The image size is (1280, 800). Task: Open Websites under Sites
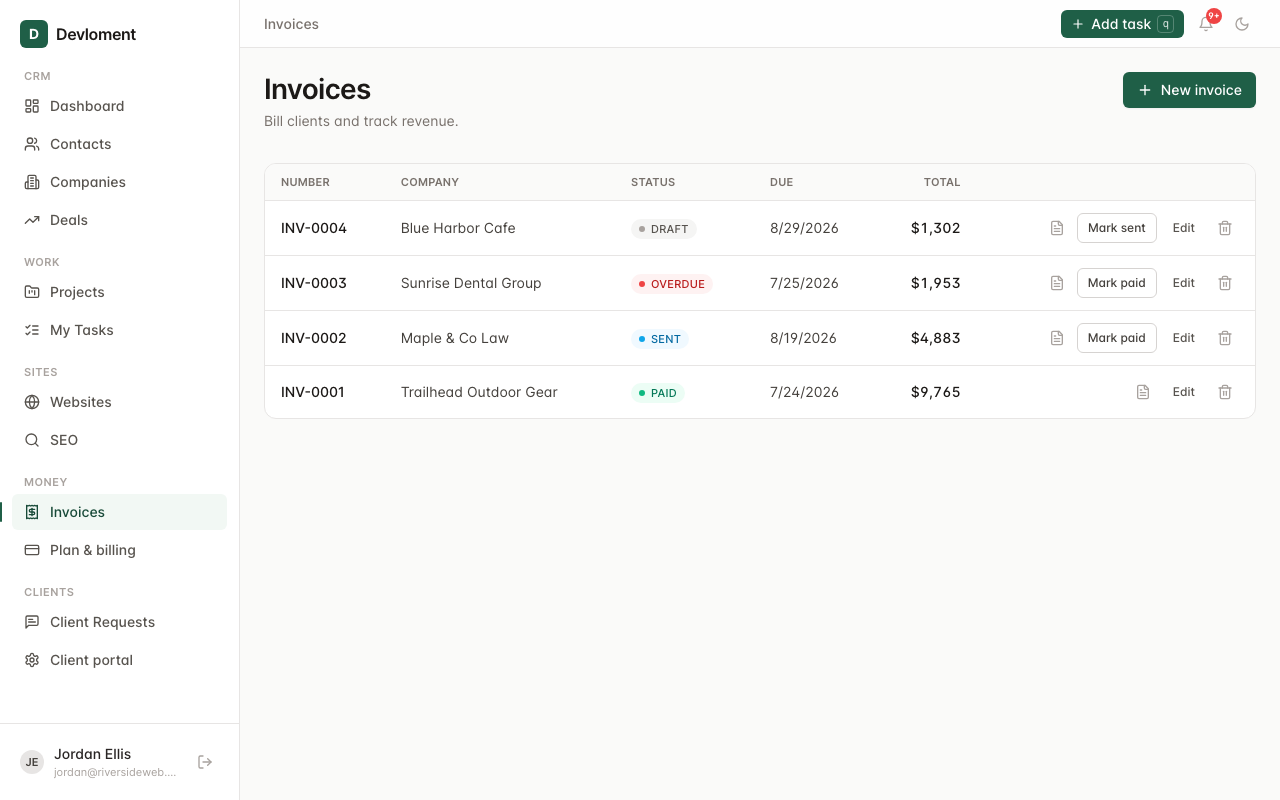point(119,402)
